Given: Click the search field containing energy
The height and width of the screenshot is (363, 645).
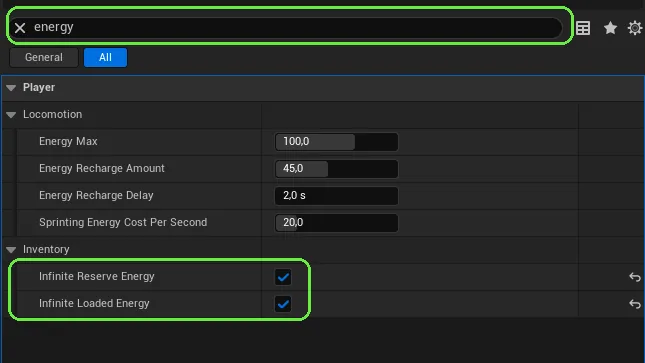Looking at the screenshot, I should click(286, 28).
